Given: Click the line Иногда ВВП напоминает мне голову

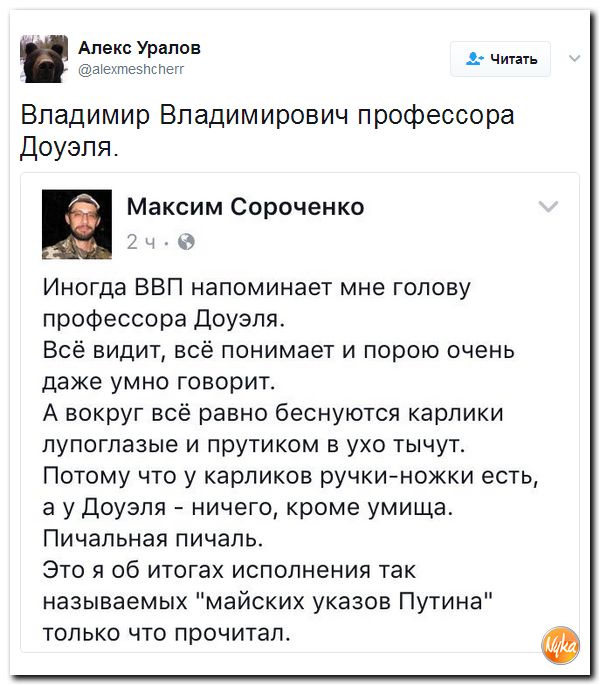Looking at the screenshot, I should coord(257,287).
